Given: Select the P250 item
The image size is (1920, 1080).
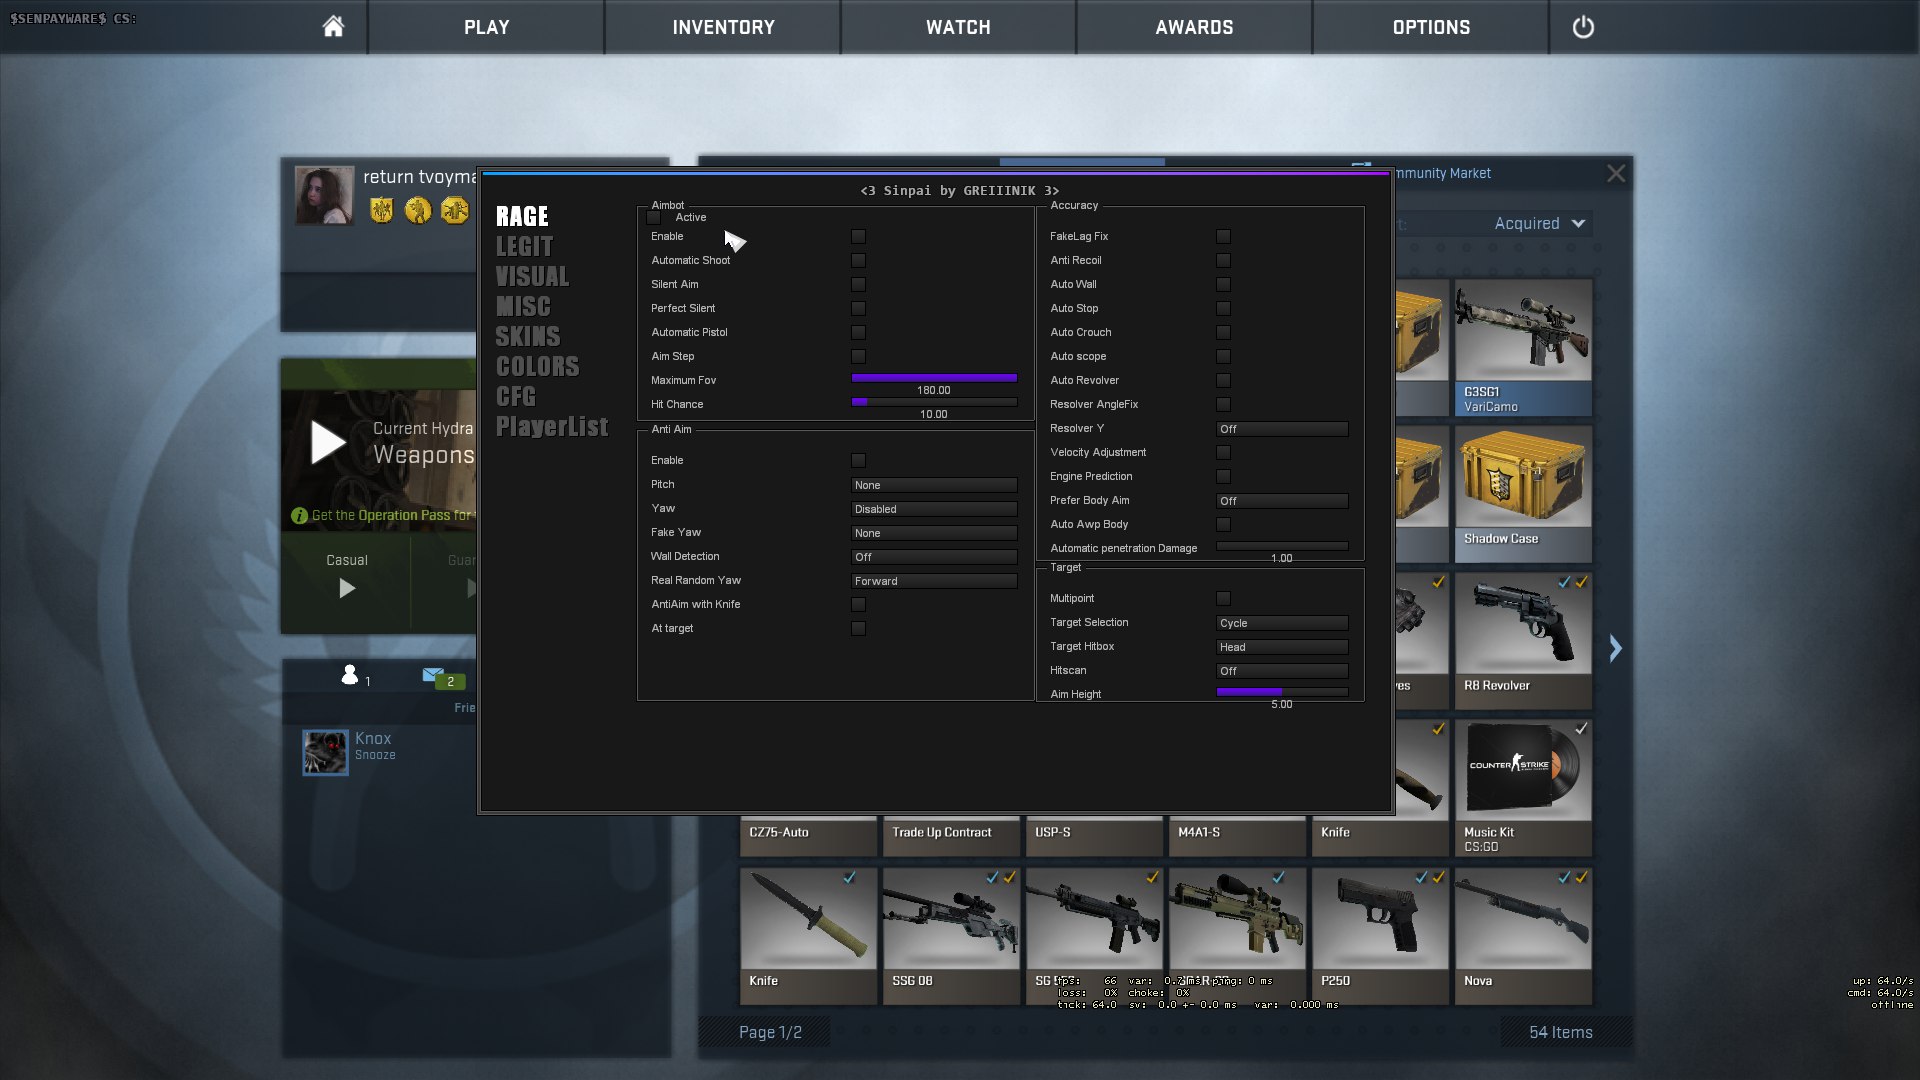Looking at the screenshot, I should pos(1380,936).
